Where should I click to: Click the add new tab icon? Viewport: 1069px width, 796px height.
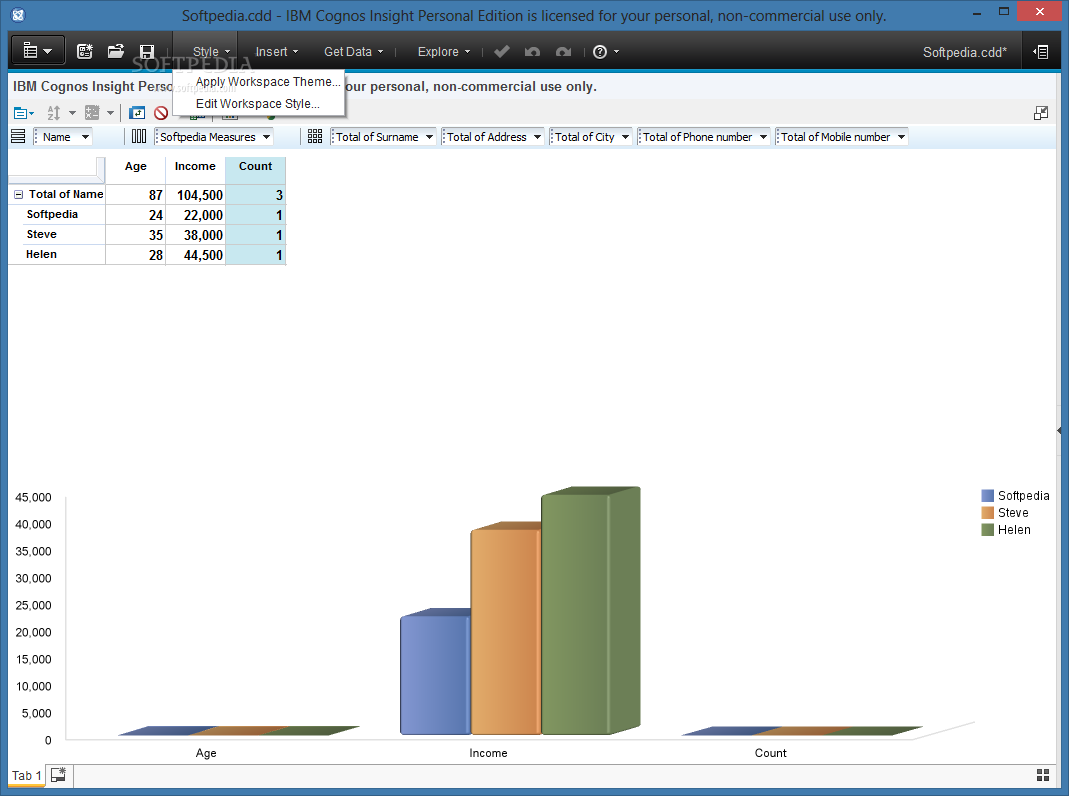click(x=59, y=775)
